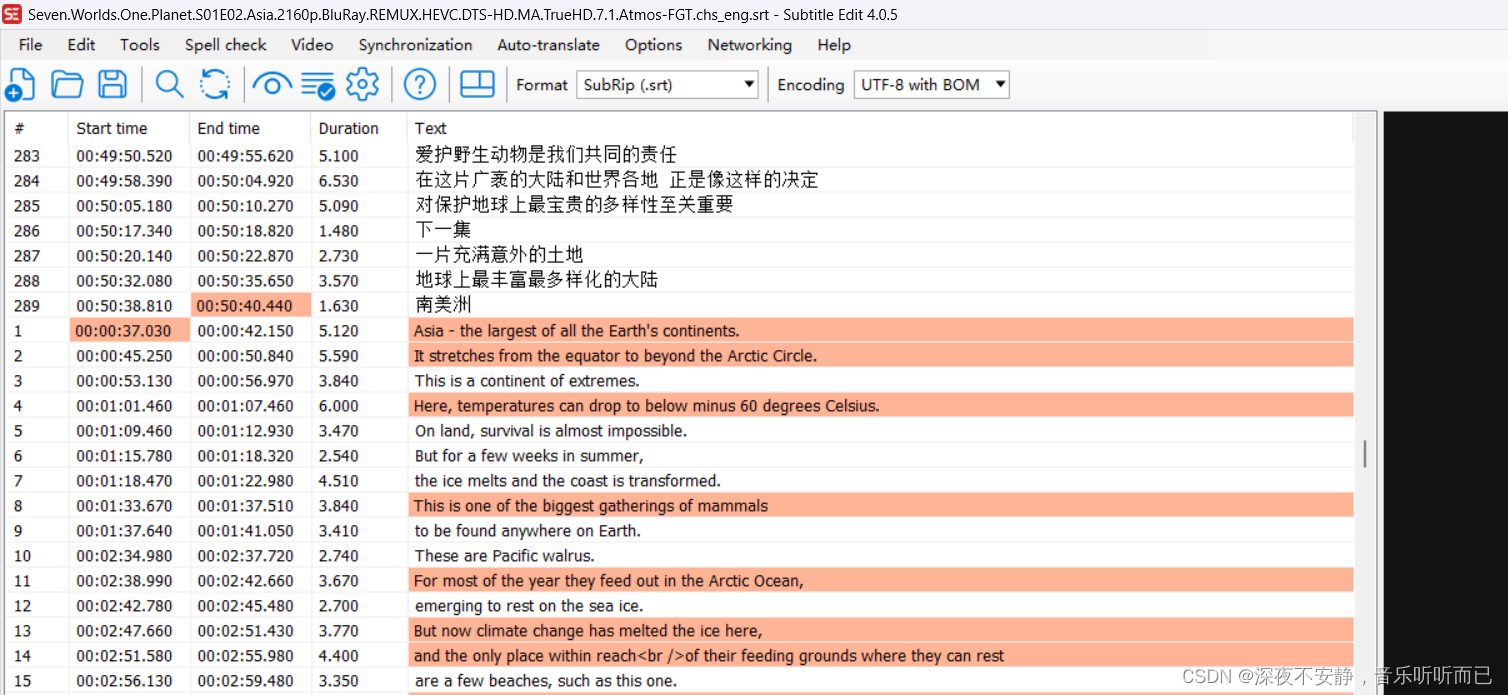Select line "It stretches from the equator"
Screen dimensions: 1508x695
pyautogui.click(x=881, y=356)
